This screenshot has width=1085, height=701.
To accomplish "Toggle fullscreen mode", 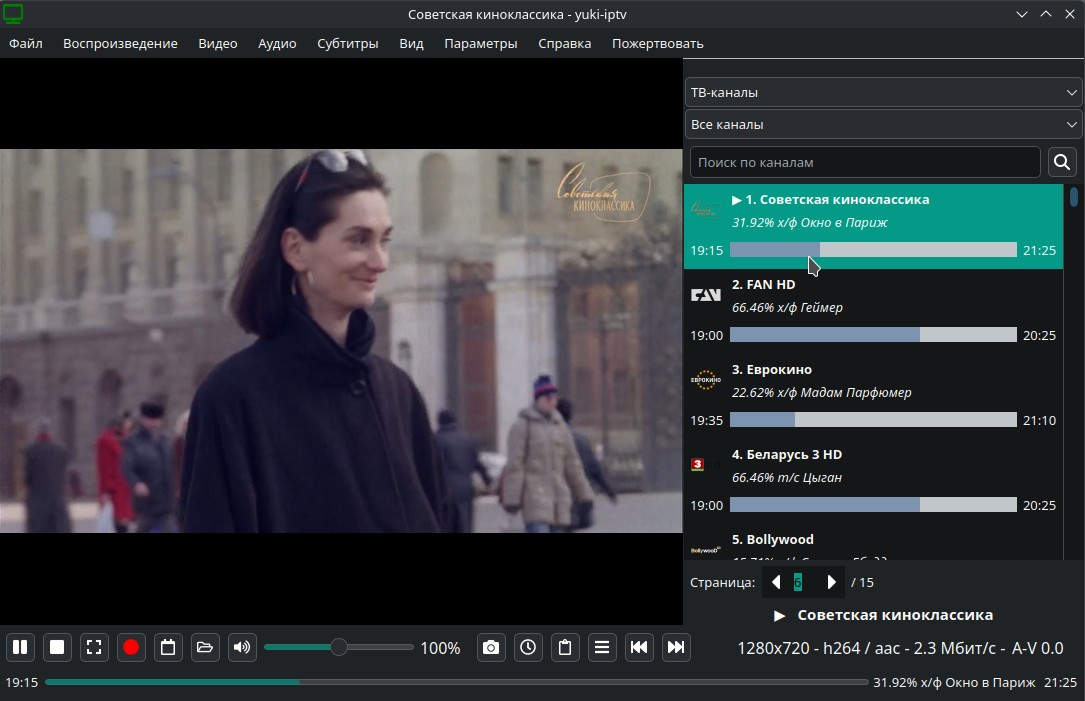I will tap(94, 647).
